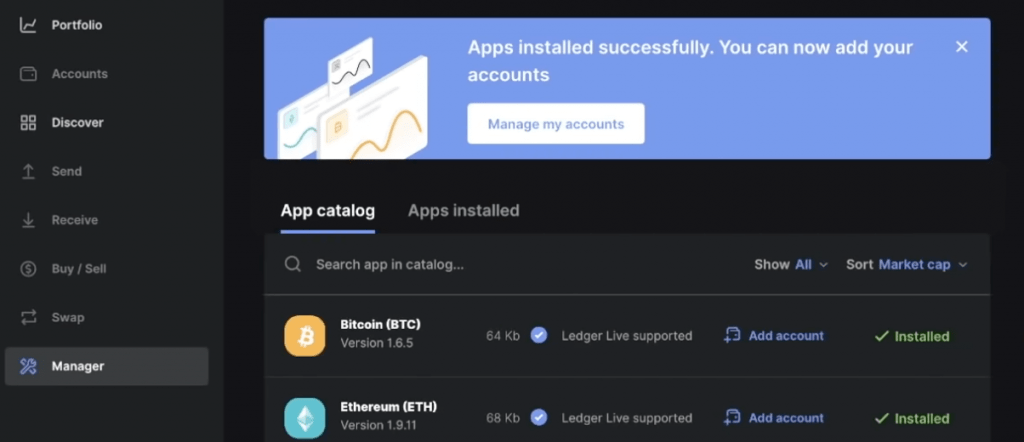This screenshot has width=1024, height=442.
Task: Select the App catalog tab
Action: [x=327, y=211]
